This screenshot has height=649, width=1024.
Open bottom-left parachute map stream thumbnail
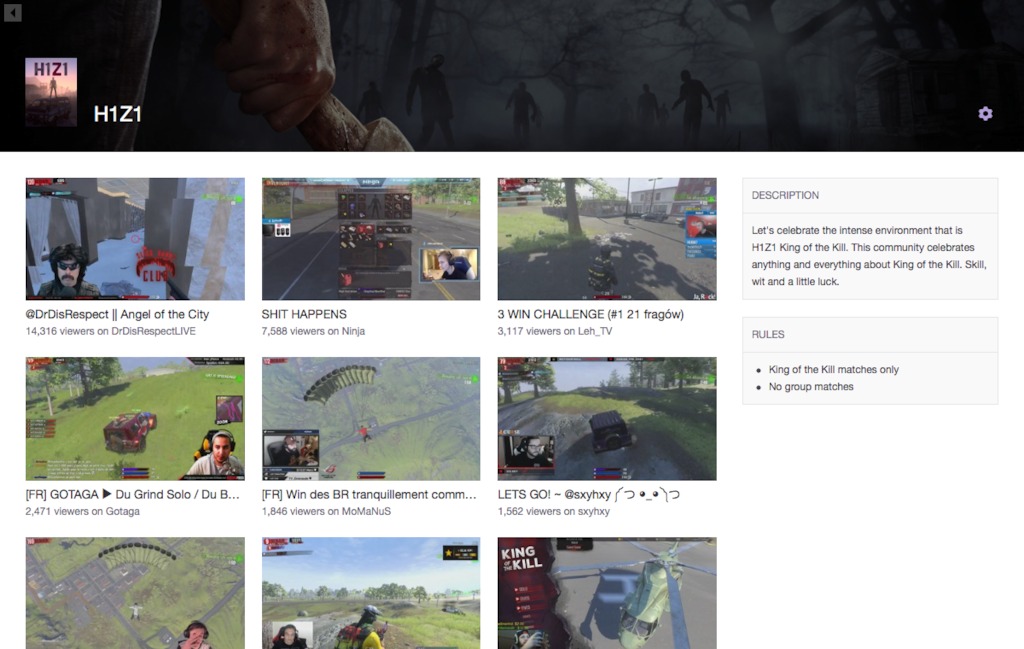pos(135,593)
